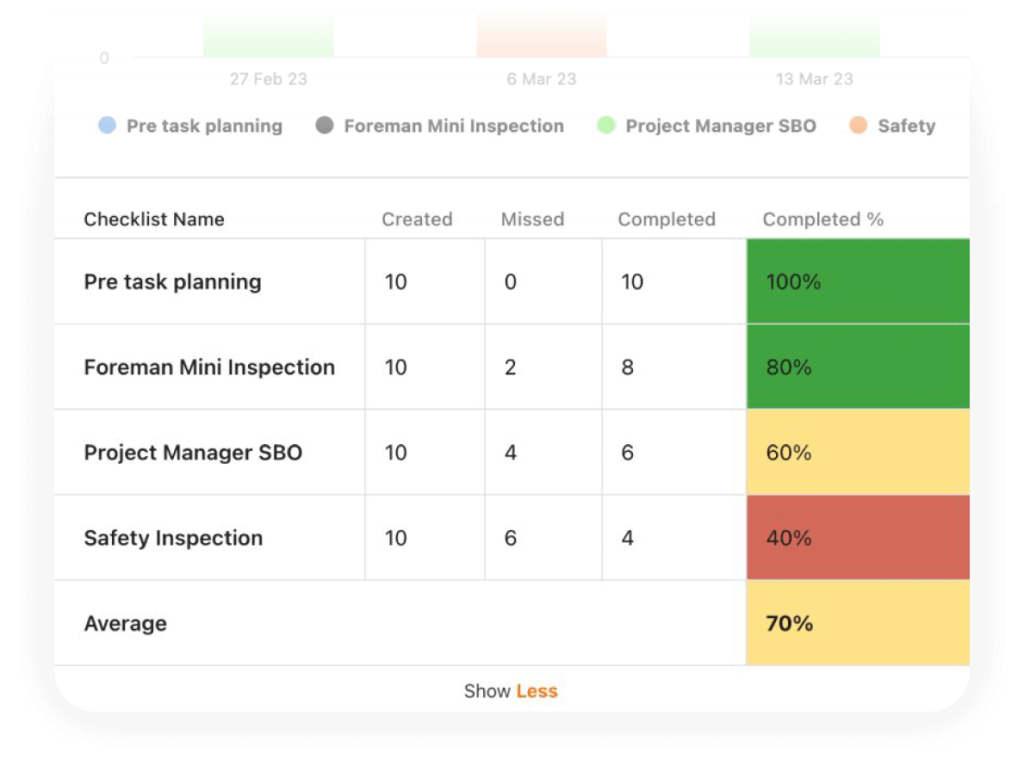Click the yellow 70% Average cell

click(858, 624)
